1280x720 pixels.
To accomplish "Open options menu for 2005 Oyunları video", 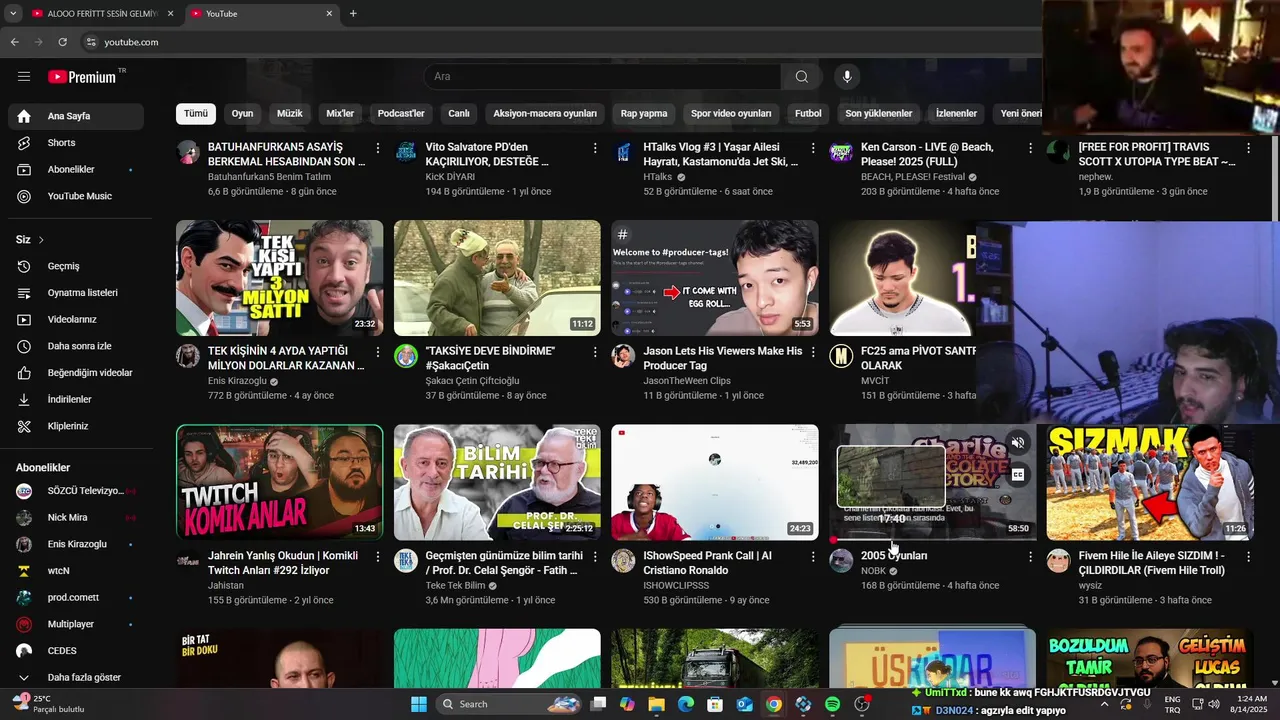I will pyautogui.click(x=1030, y=556).
